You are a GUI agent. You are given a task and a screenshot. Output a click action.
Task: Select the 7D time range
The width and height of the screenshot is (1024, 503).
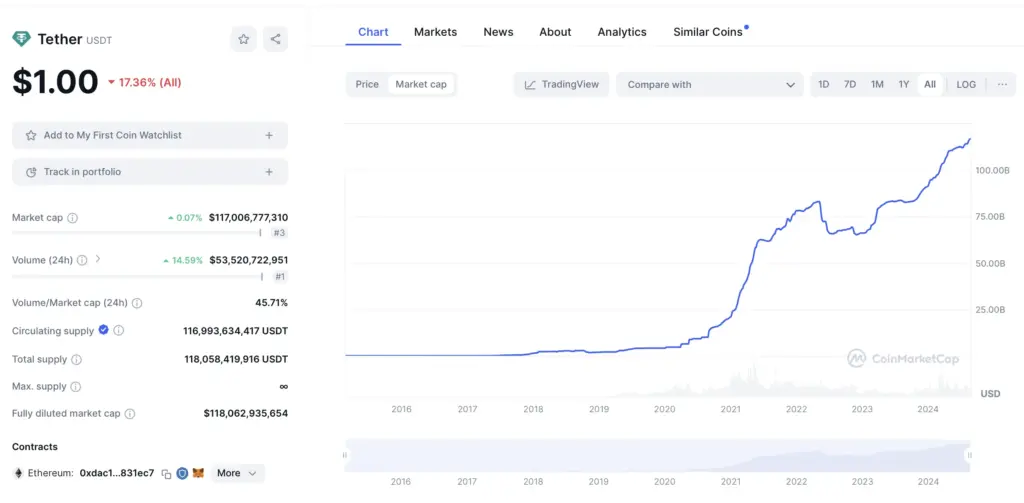[850, 84]
